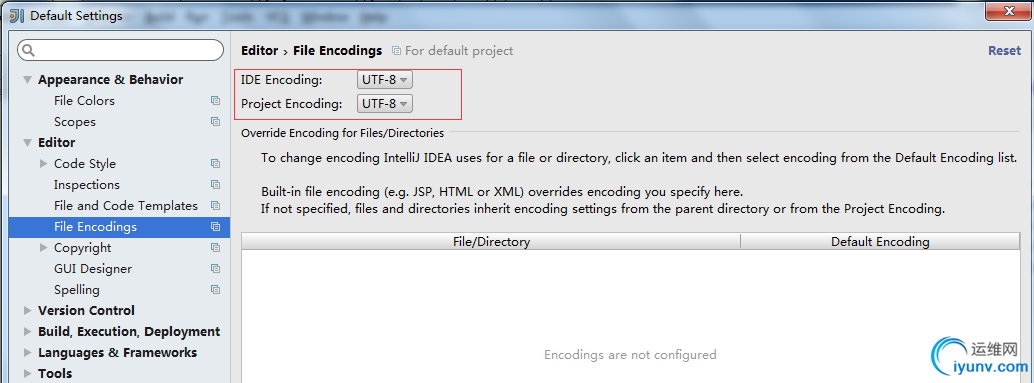The image size is (1034, 383).
Task: Collapse the Appearance & Behavior section
Action: pos(28,80)
